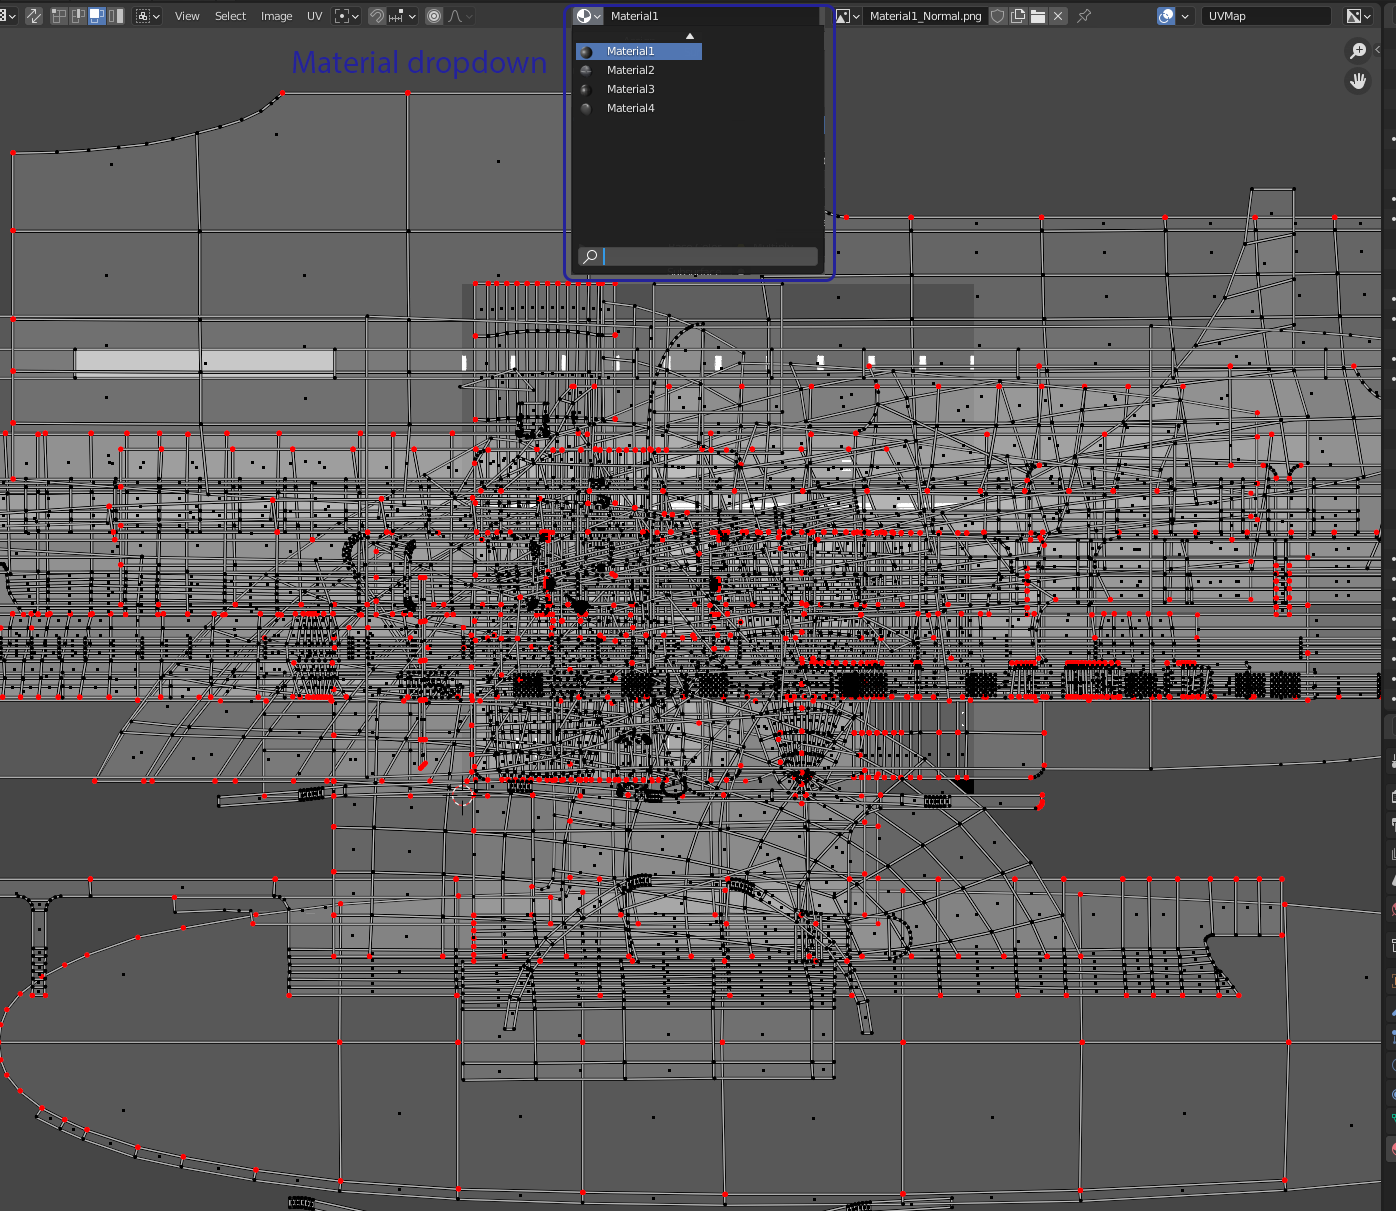
Task: Click the material search input field
Action: click(698, 257)
